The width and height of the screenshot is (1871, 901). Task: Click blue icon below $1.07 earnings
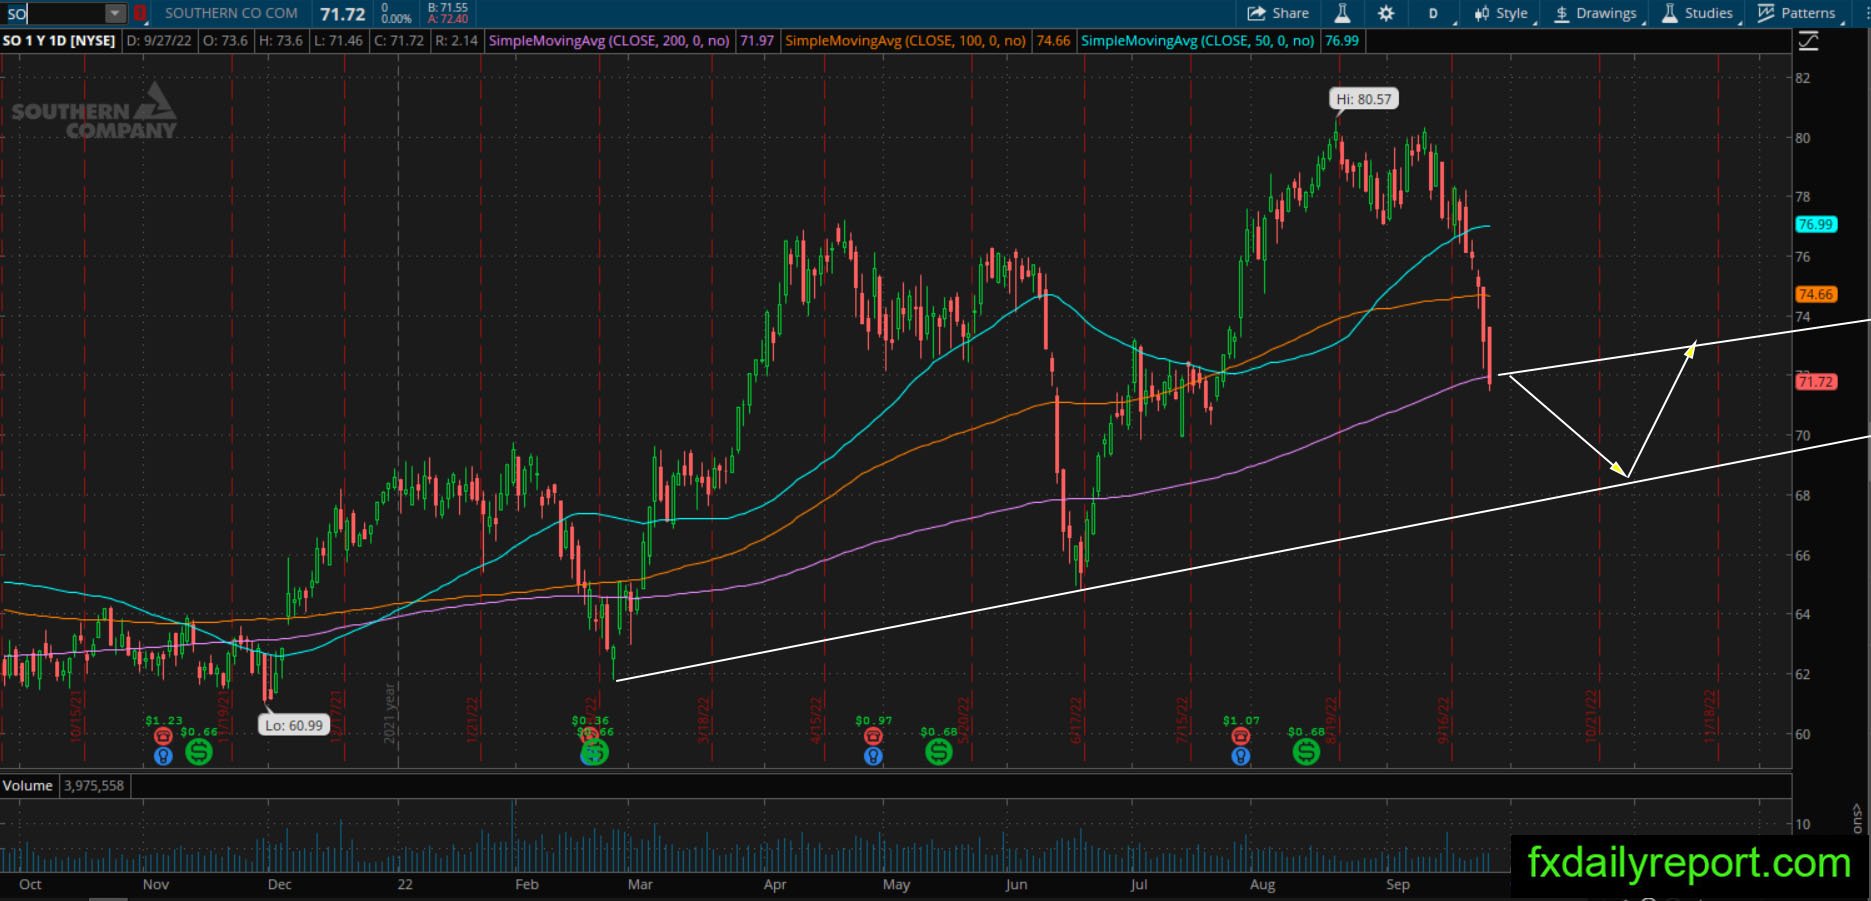click(x=1240, y=756)
